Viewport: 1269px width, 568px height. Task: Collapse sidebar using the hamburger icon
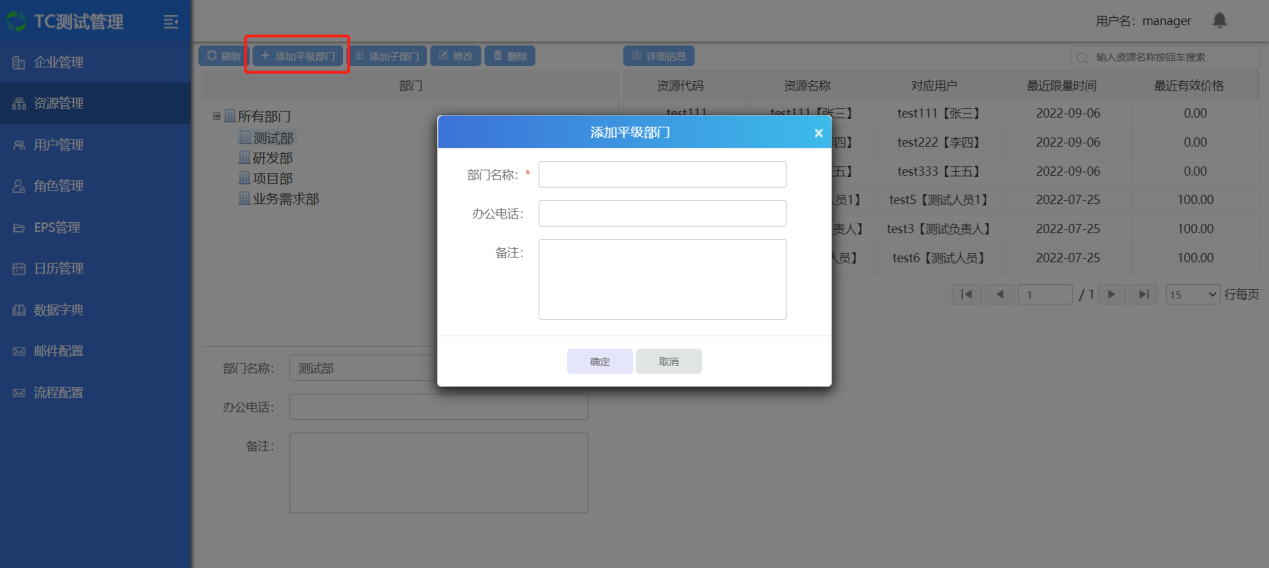[171, 21]
